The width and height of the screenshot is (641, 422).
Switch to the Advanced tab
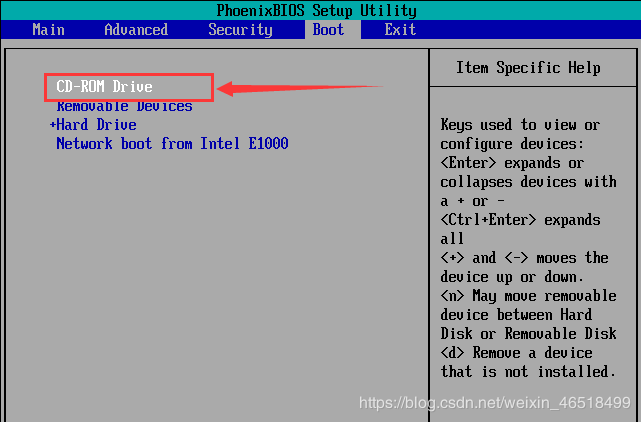coord(136,30)
